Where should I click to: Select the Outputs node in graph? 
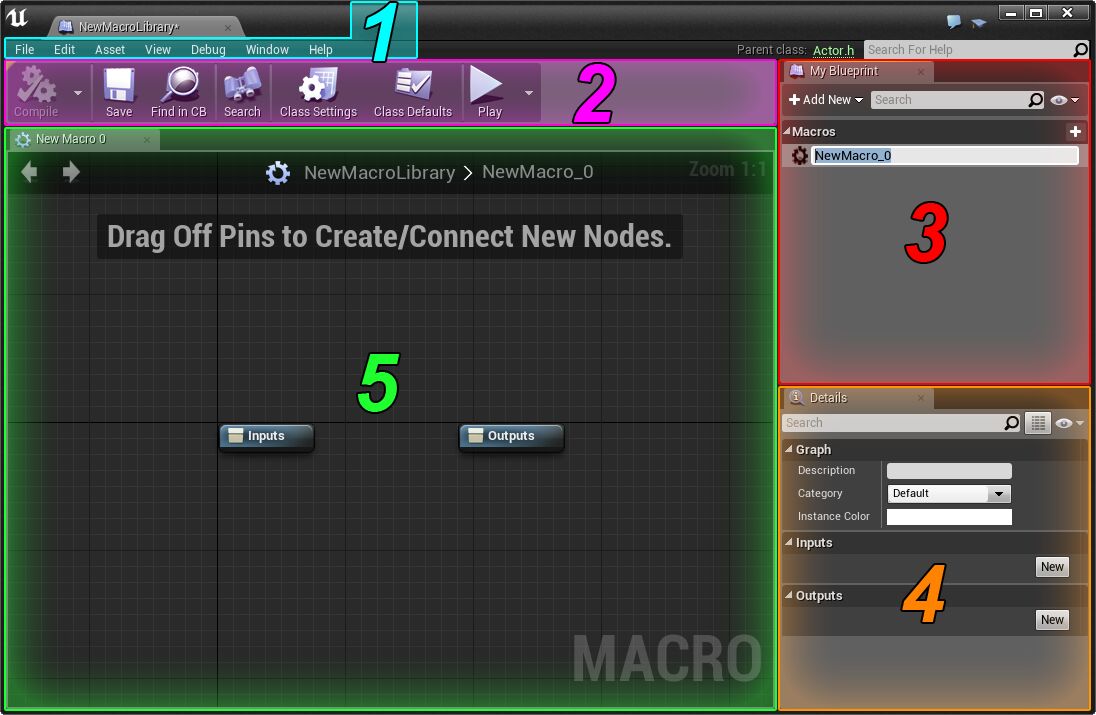coord(511,436)
